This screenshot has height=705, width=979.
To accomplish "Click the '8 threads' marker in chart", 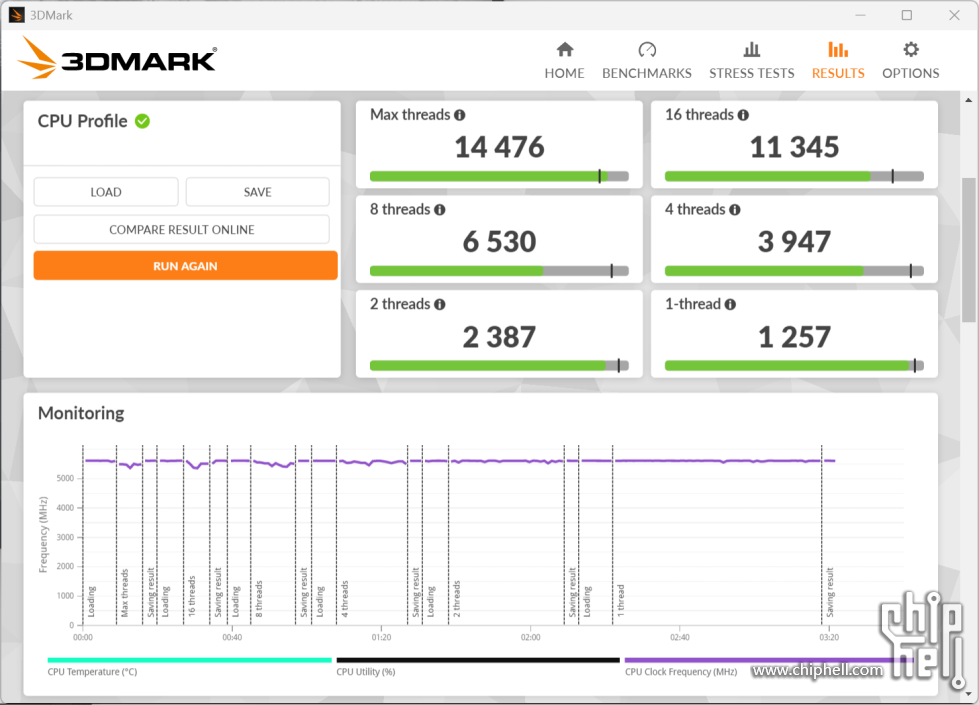I will (x=259, y=599).
